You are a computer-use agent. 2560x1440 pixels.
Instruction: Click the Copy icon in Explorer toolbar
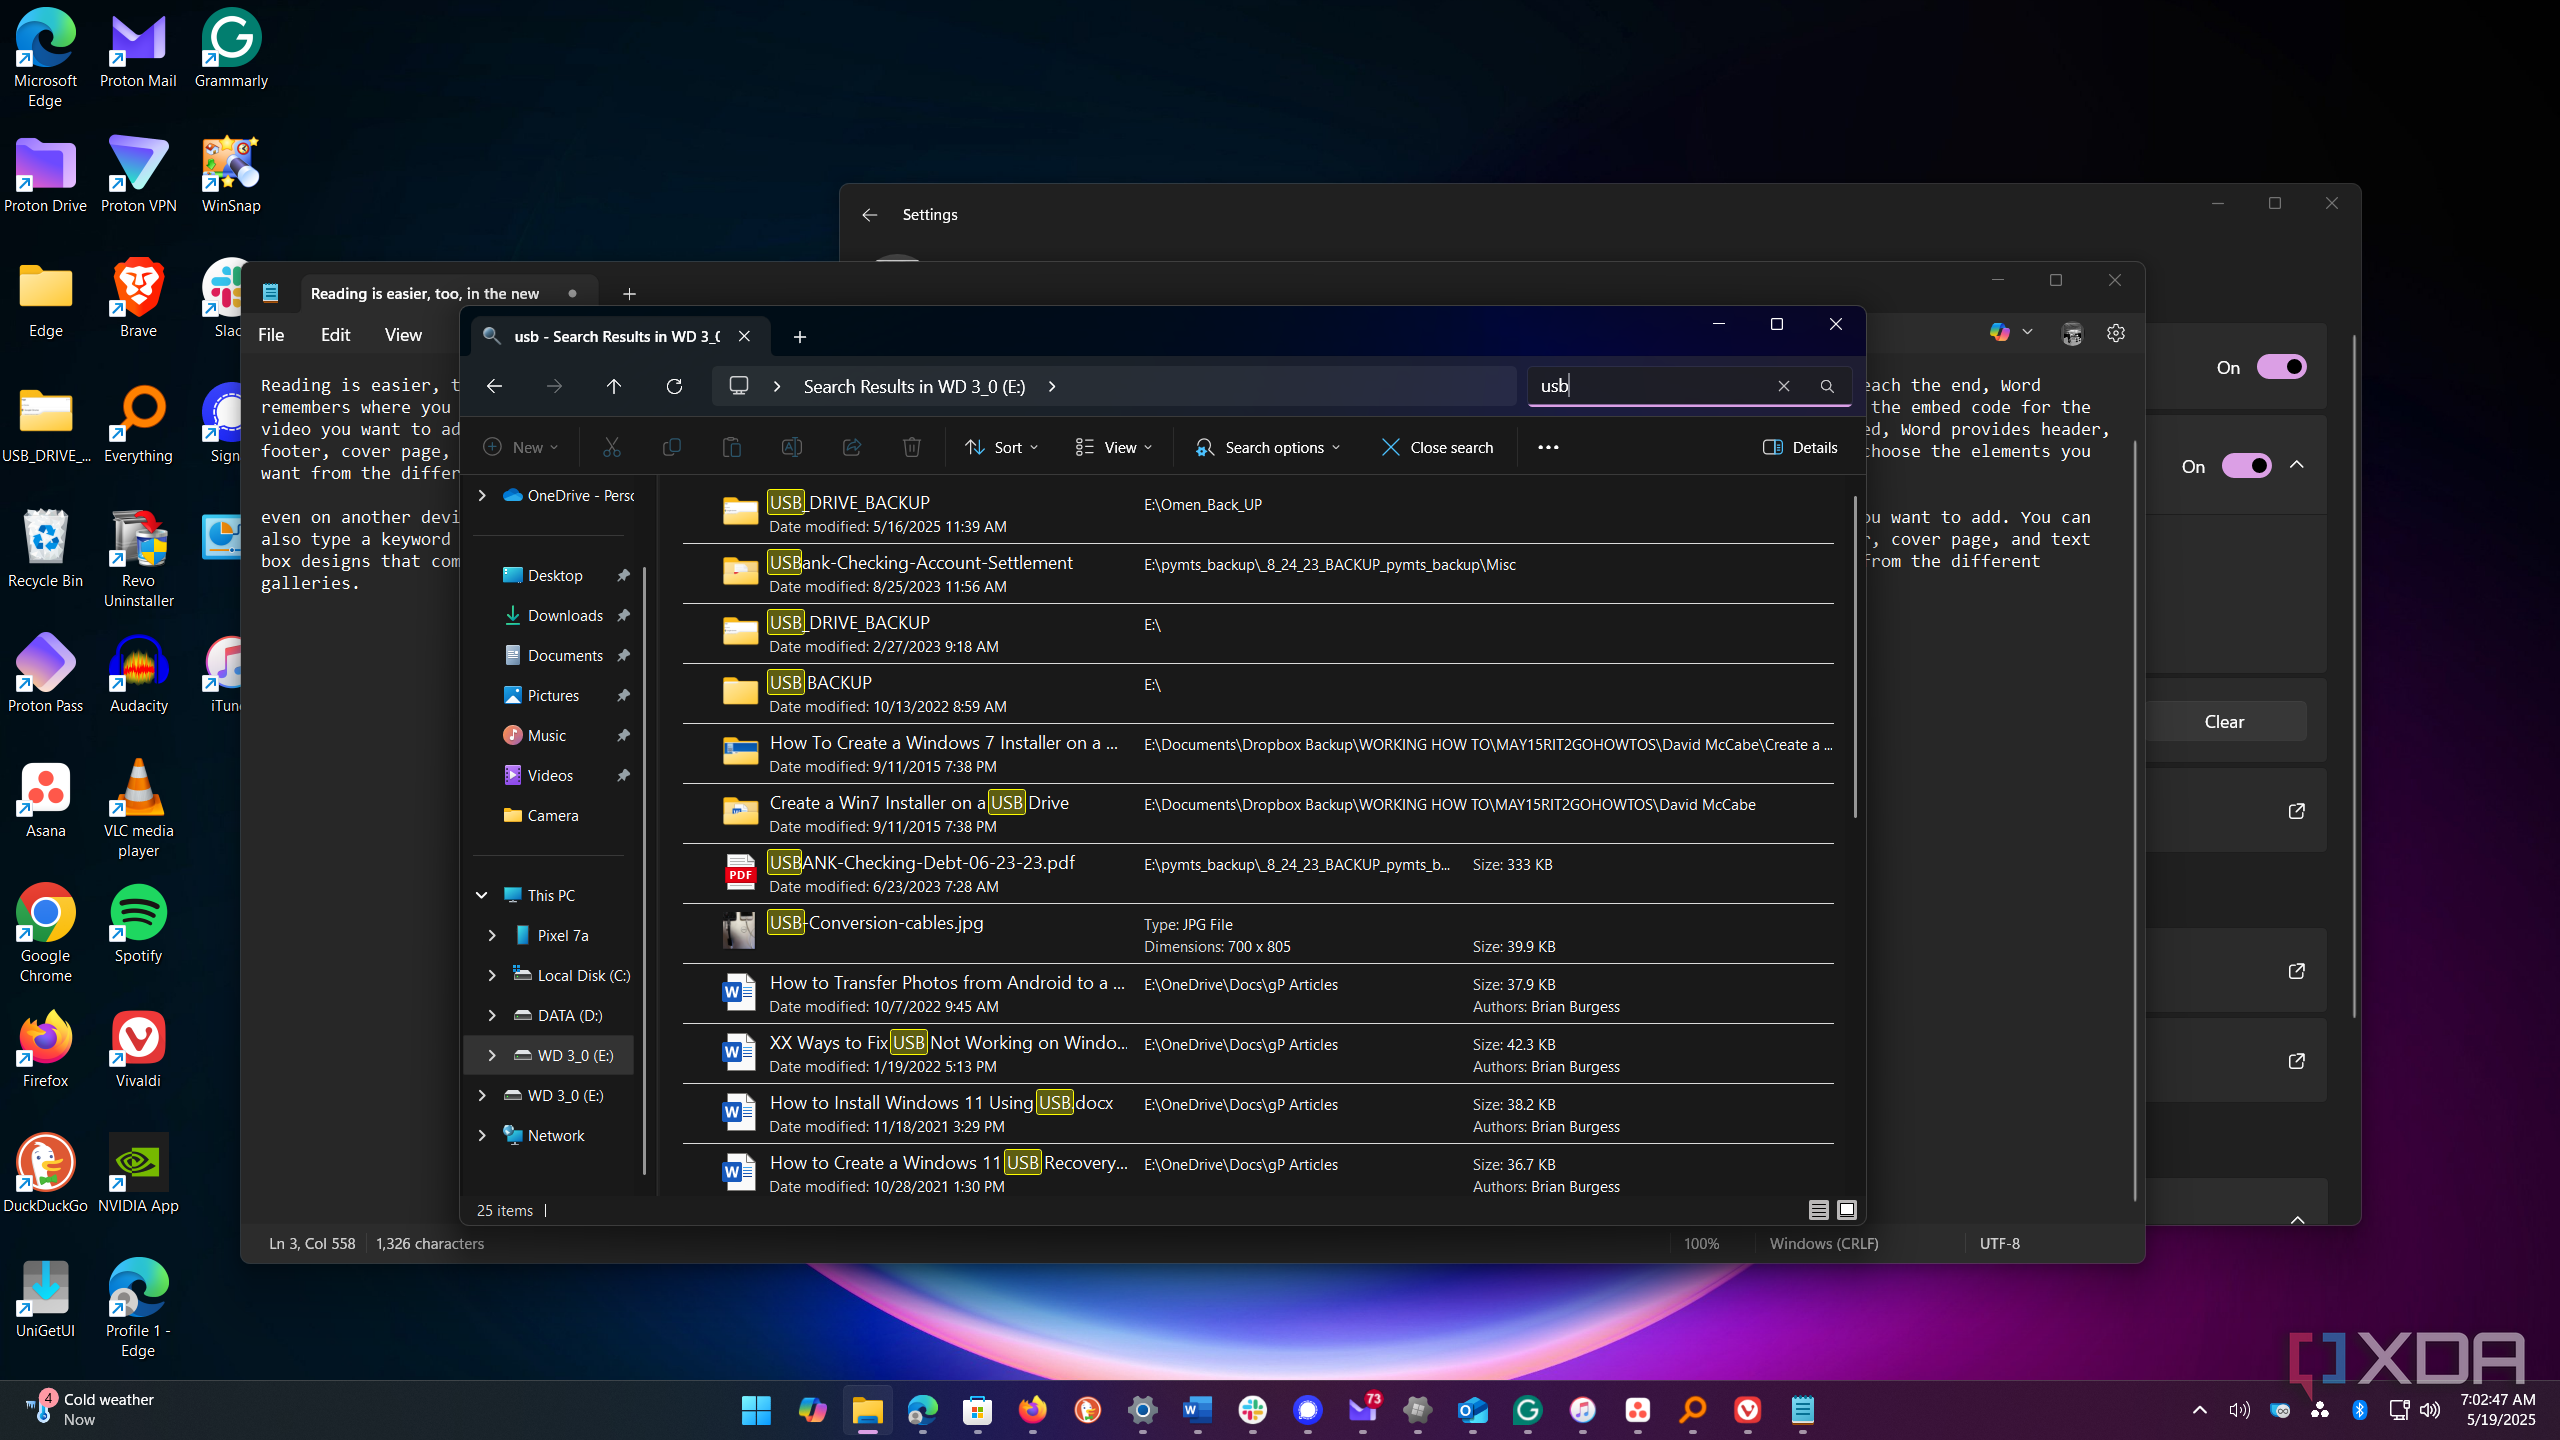(x=672, y=447)
